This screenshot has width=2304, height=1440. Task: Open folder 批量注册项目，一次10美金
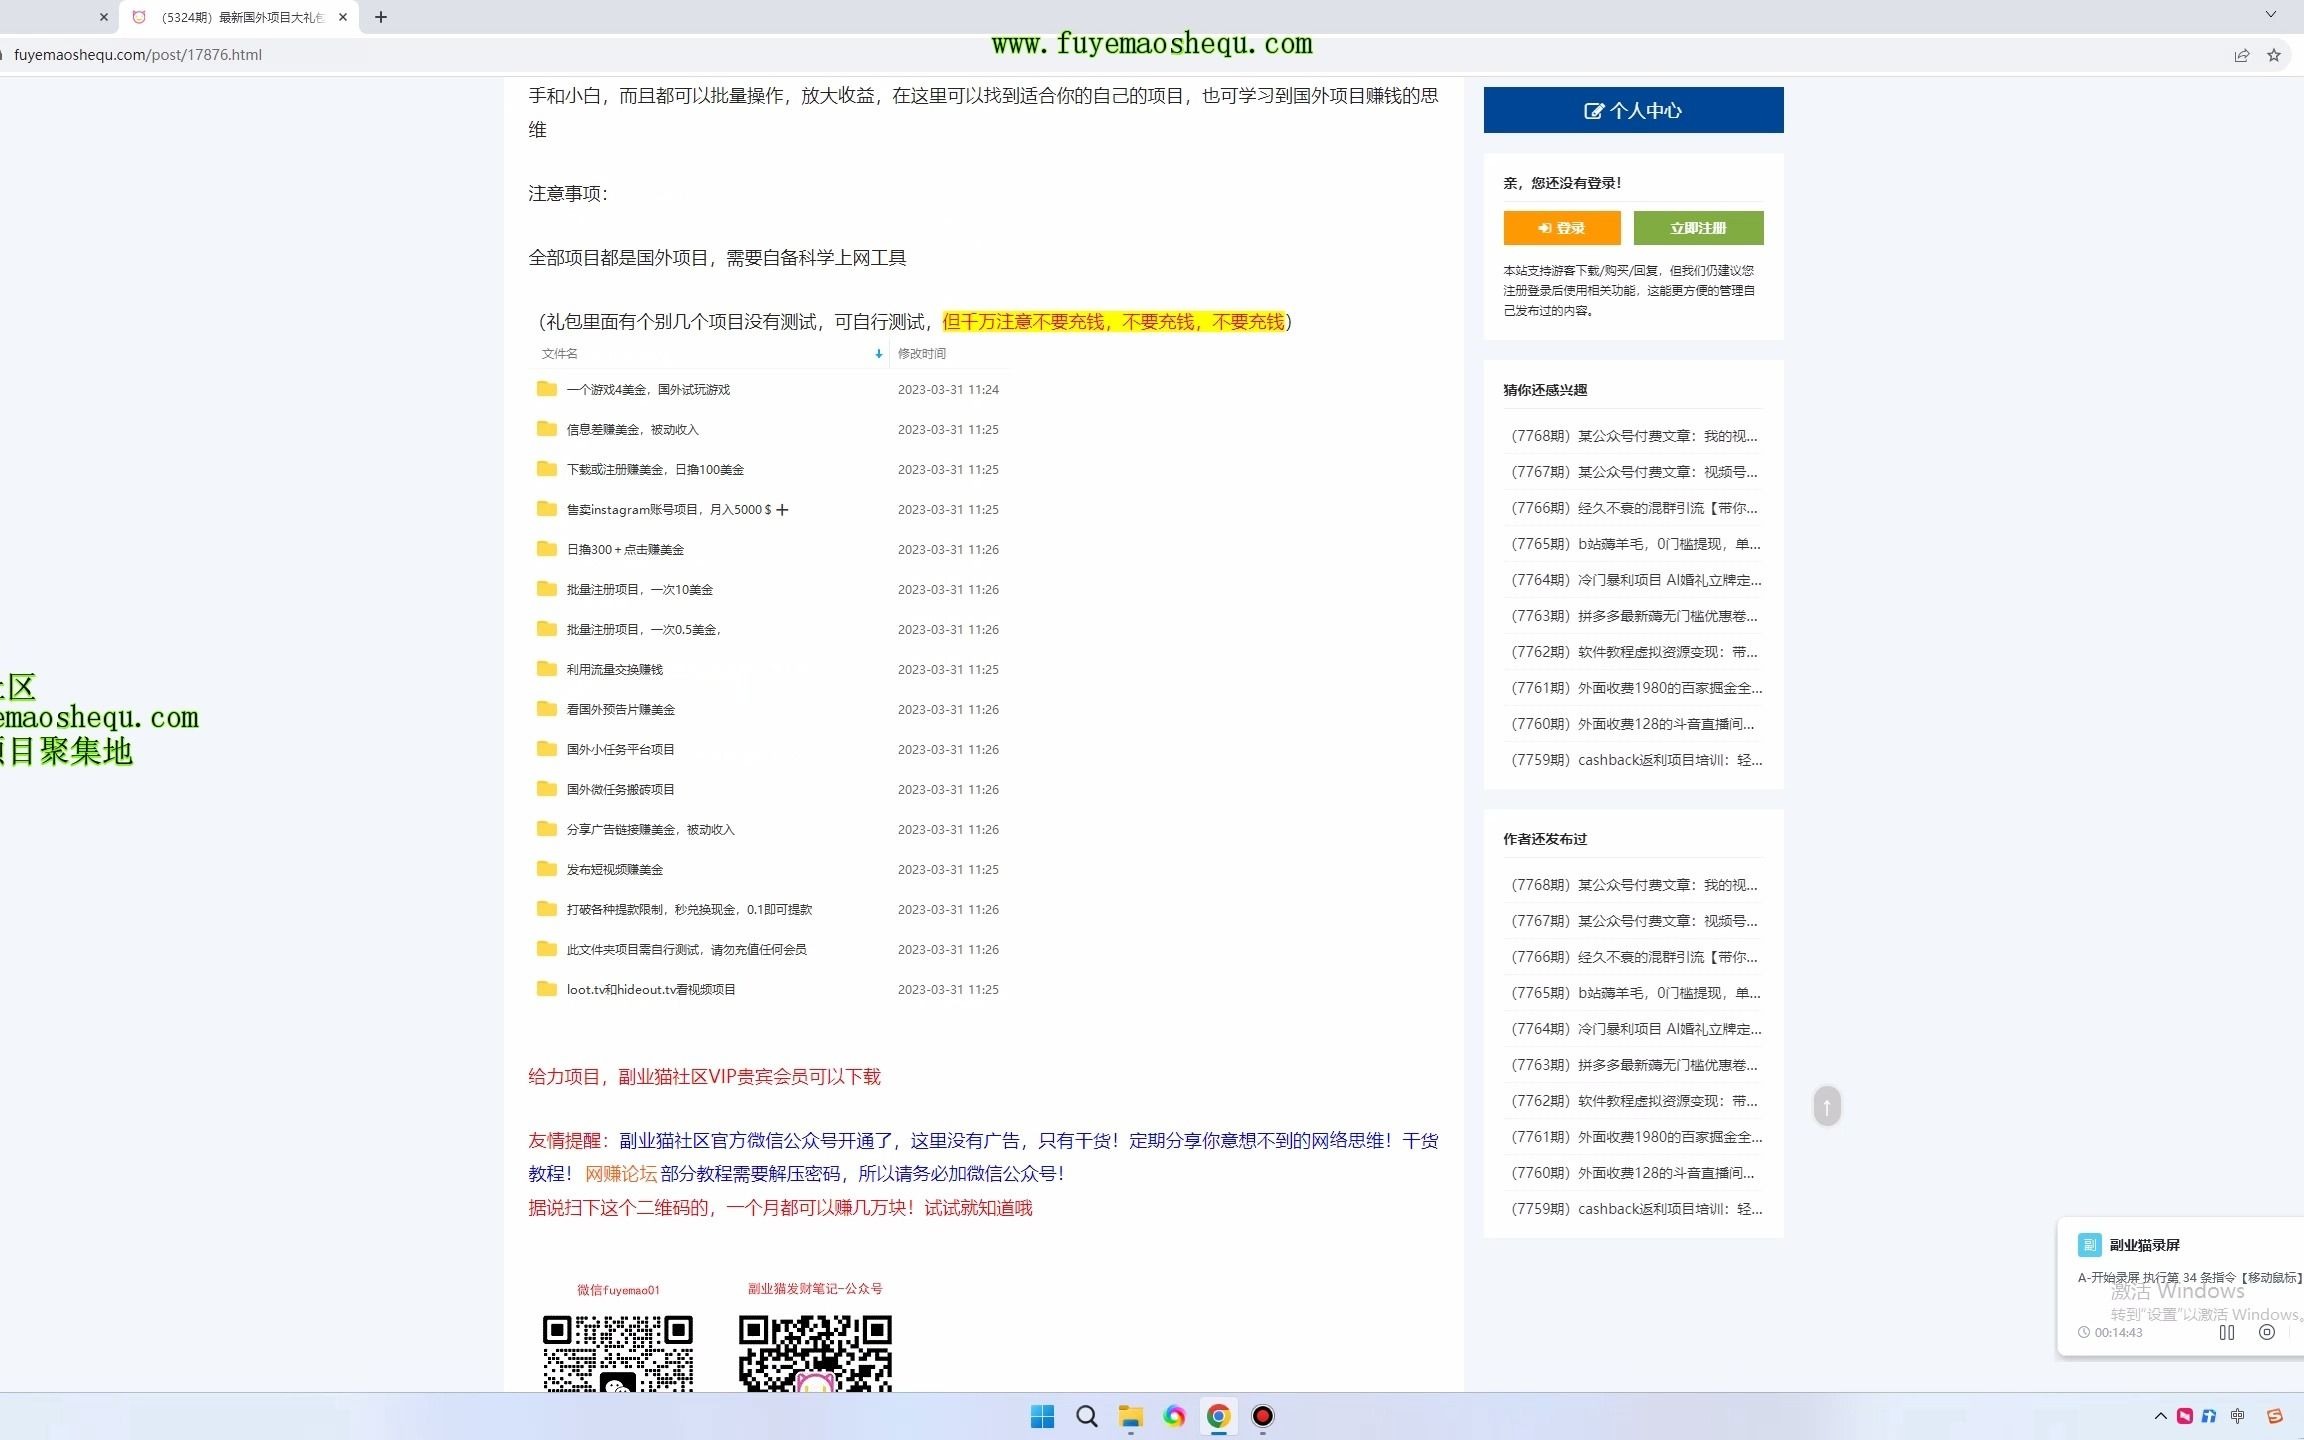(639, 590)
